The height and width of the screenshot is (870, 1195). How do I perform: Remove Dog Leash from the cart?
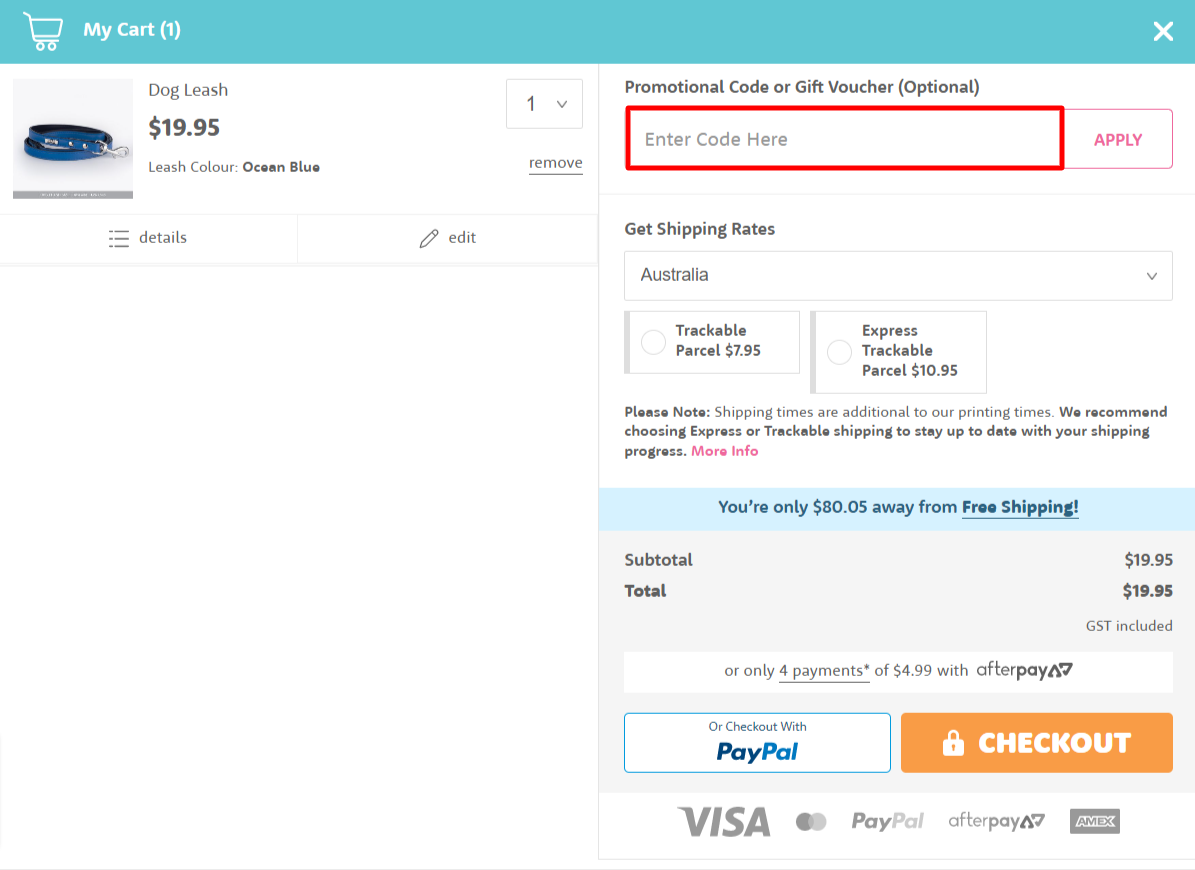pyautogui.click(x=555, y=163)
